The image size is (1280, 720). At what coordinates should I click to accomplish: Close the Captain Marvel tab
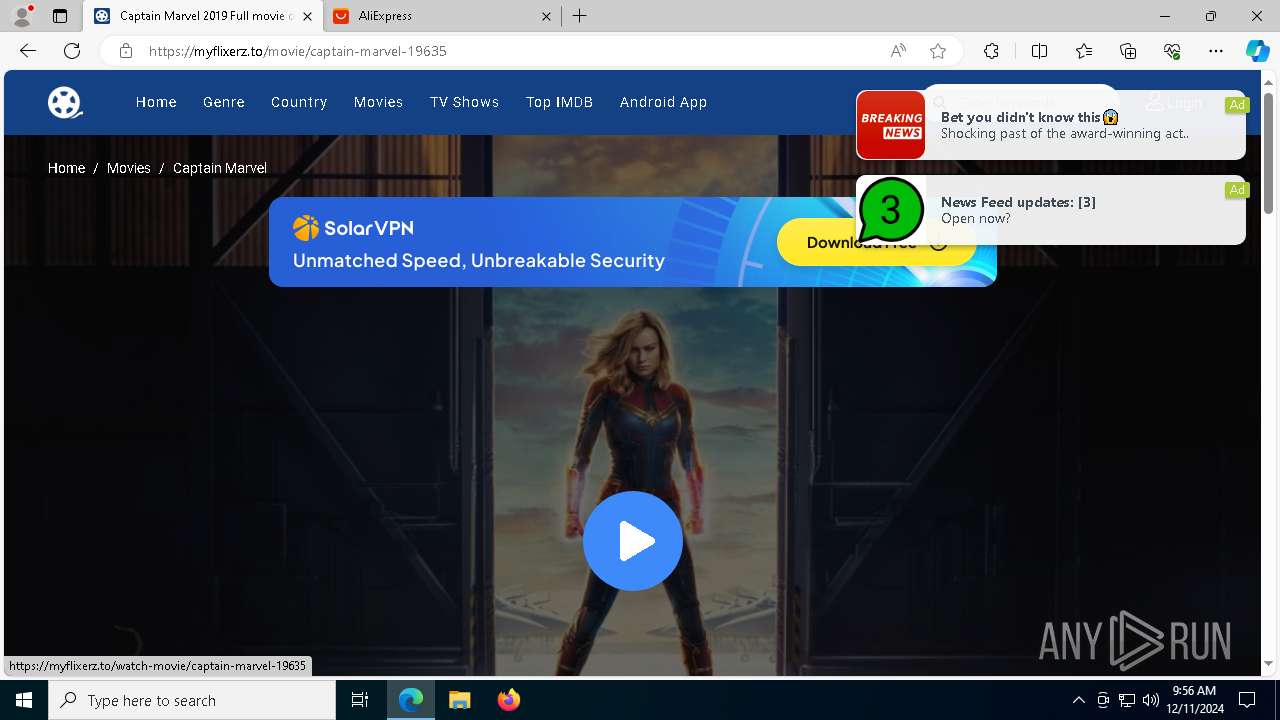[307, 16]
